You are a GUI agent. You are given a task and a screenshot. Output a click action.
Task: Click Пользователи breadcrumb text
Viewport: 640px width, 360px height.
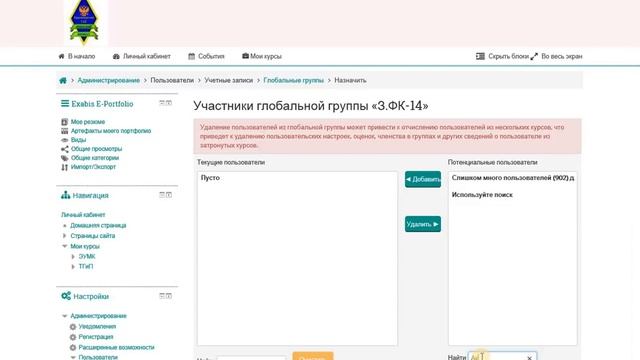(172, 80)
